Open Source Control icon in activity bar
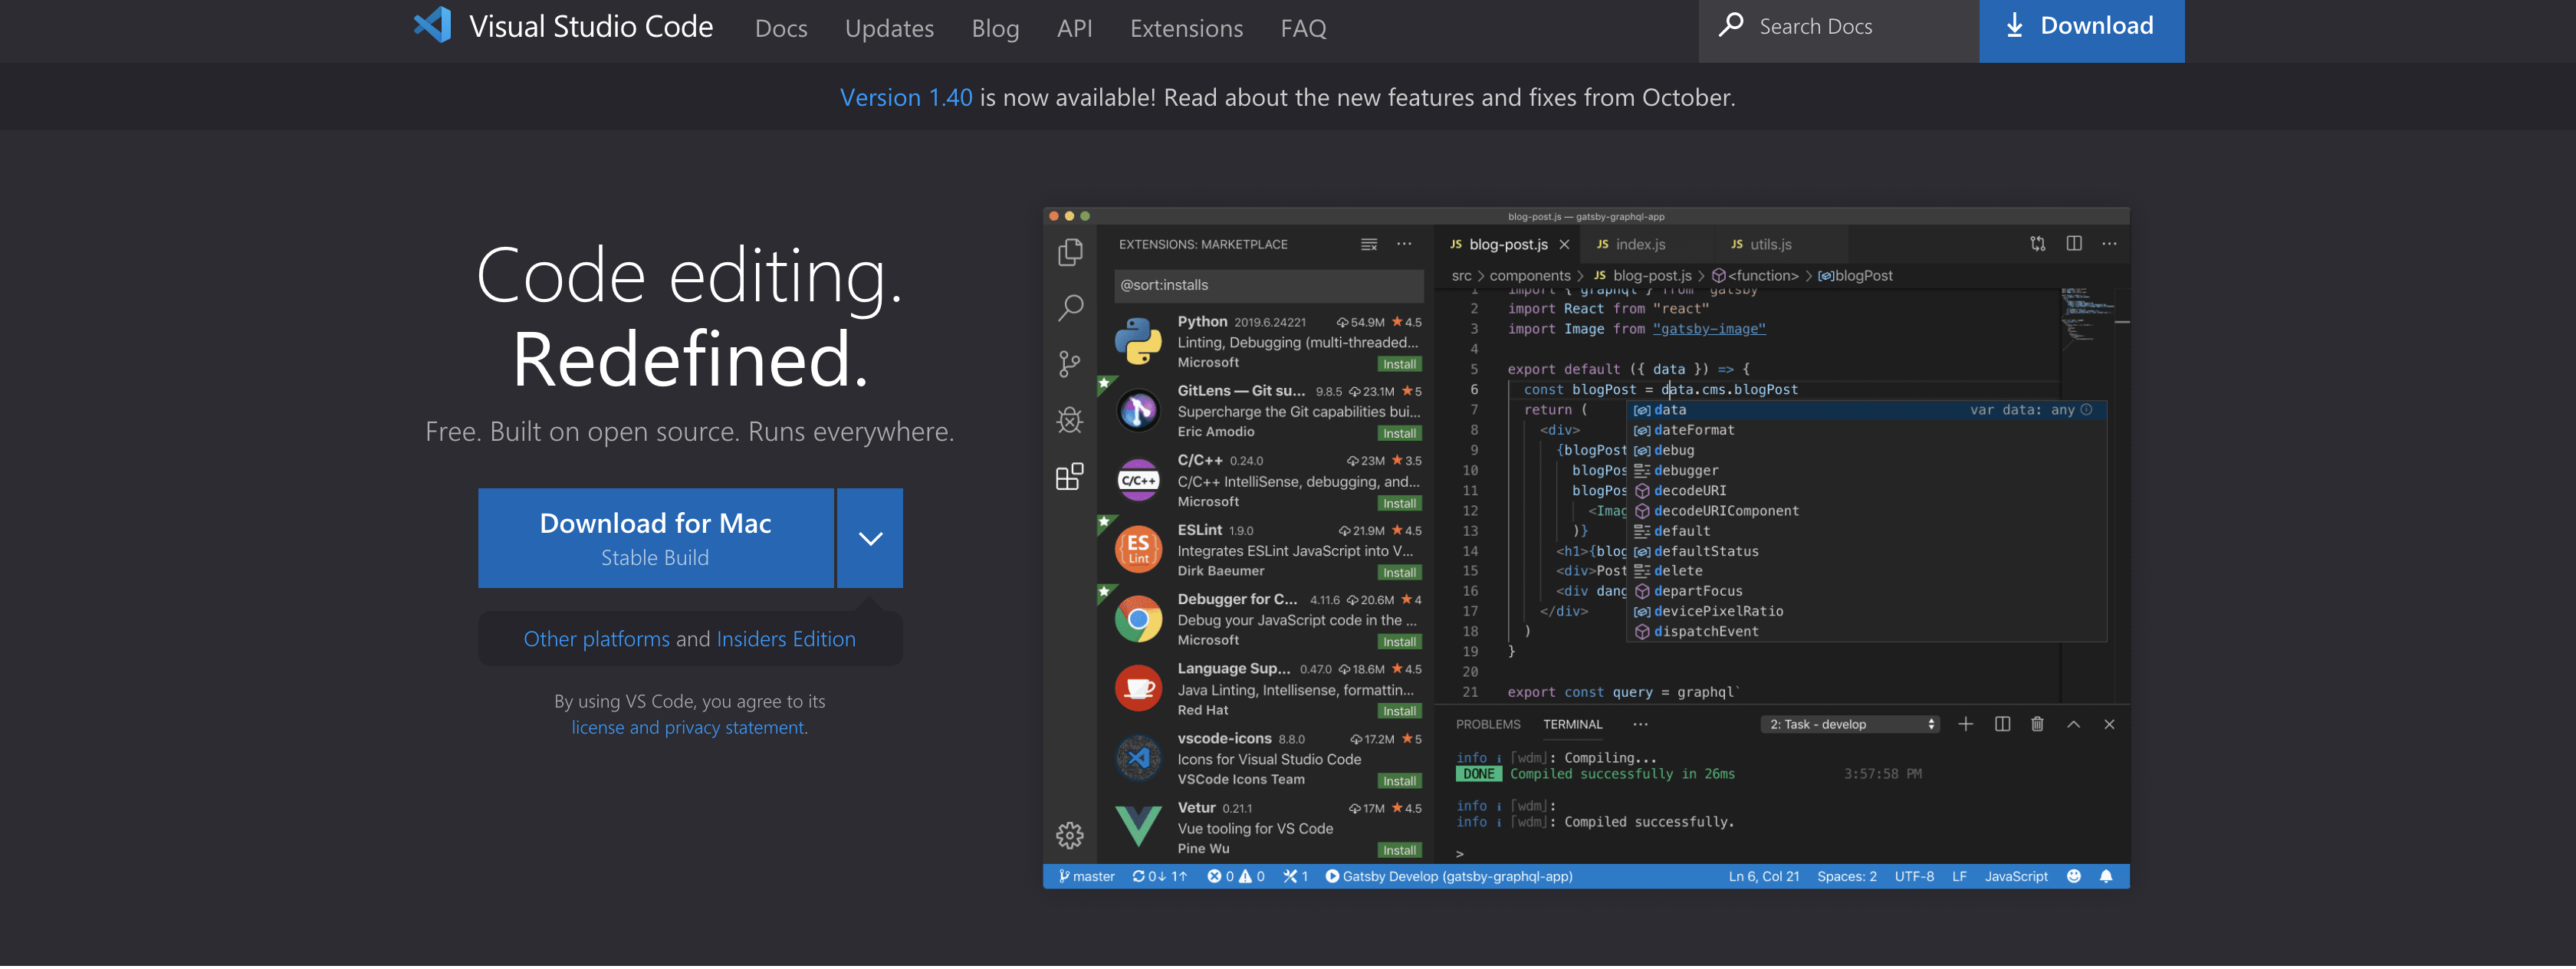The width and height of the screenshot is (2576, 969). pos(1070,364)
